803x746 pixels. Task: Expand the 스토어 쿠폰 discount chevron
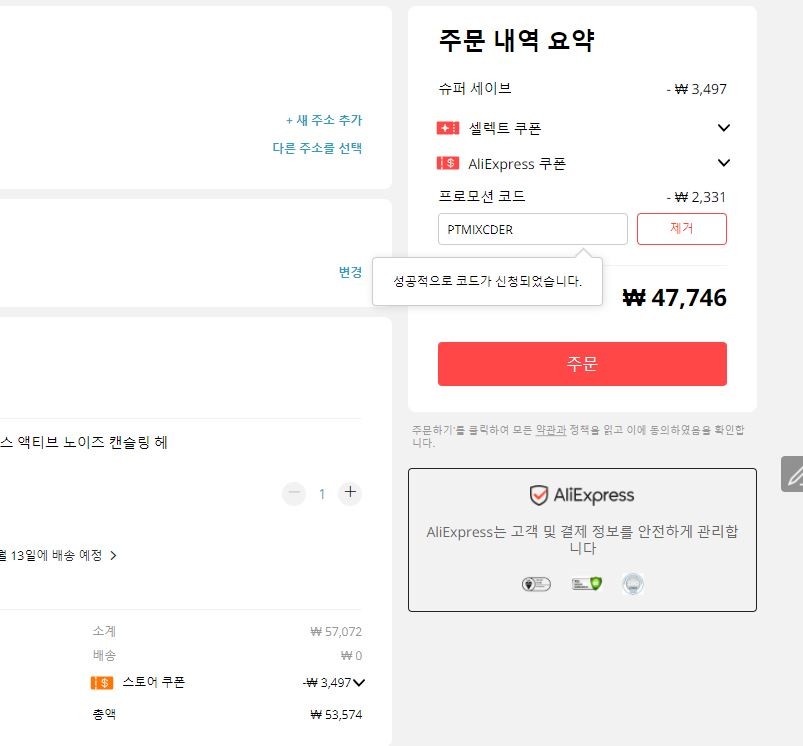359,683
